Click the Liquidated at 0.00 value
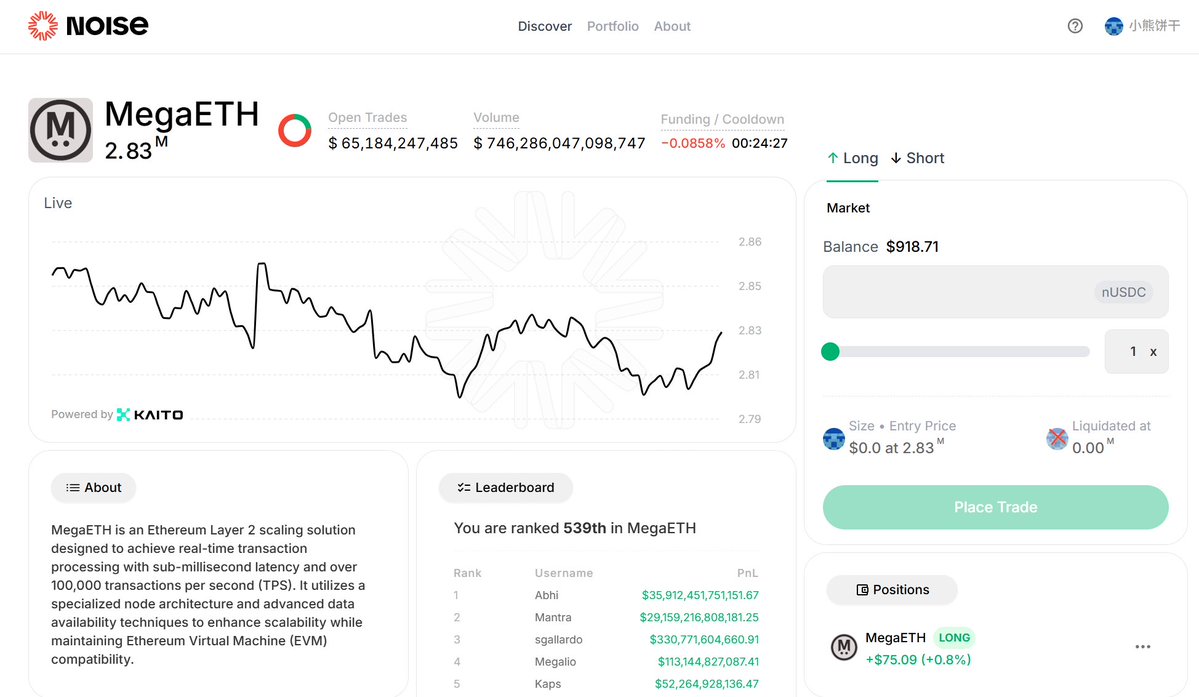The image size is (1199, 697). 1093,448
